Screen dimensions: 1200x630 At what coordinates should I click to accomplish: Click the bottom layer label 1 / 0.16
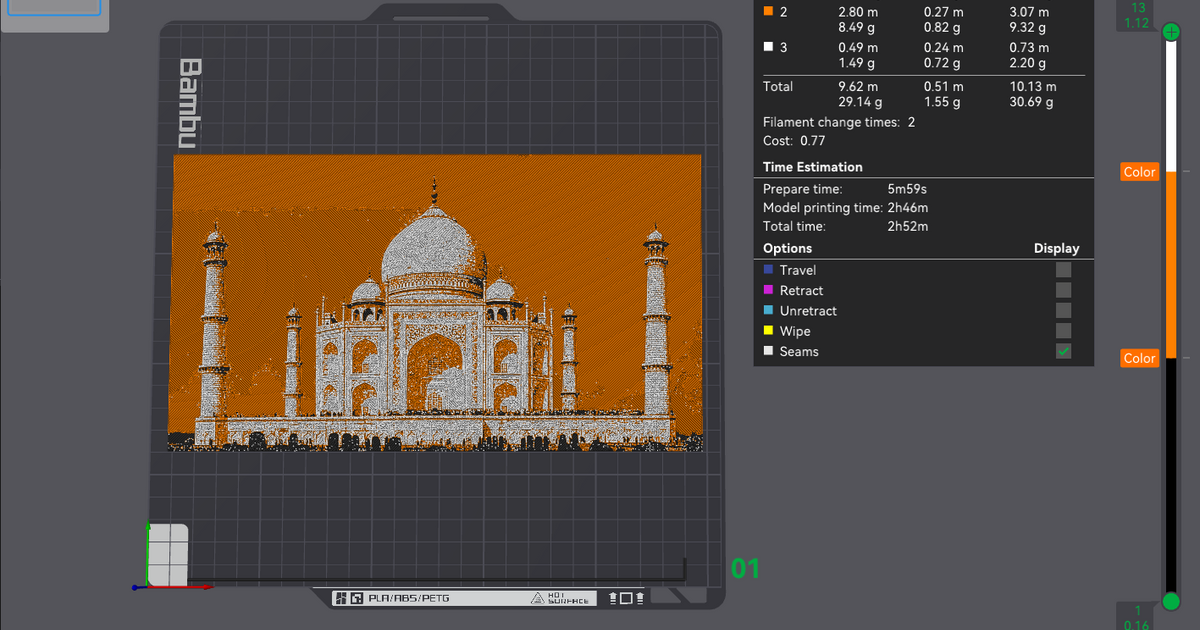pos(1138,617)
